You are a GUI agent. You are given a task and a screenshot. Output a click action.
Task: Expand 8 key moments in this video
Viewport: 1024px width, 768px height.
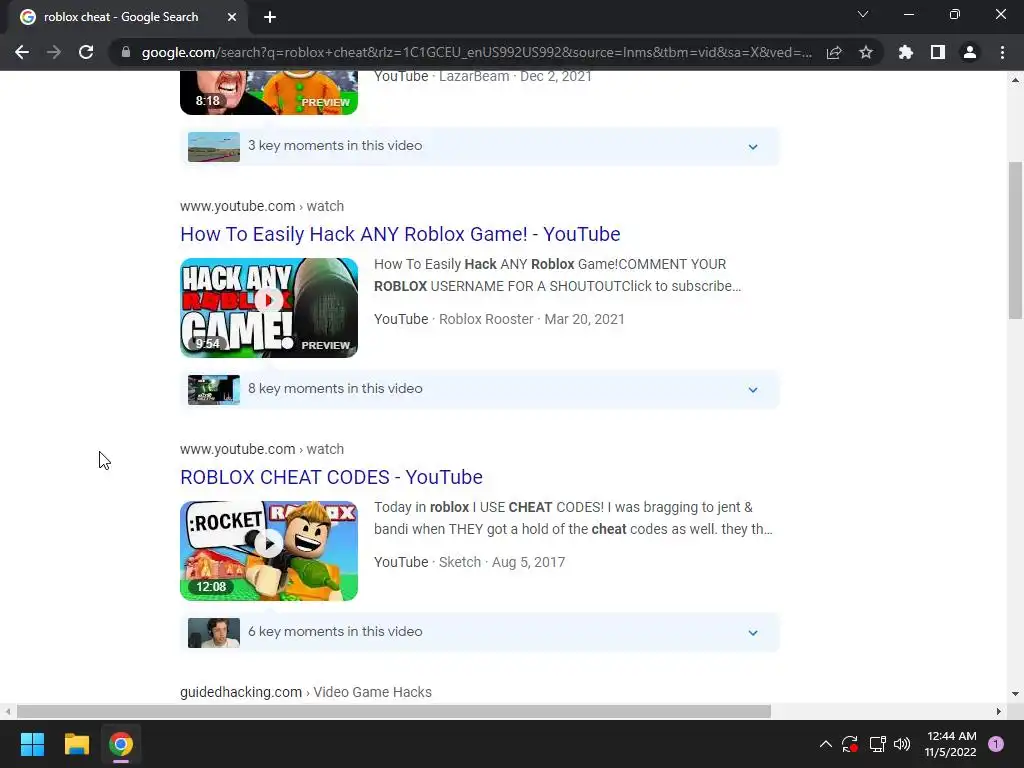pyautogui.click(x=479, y=389)
